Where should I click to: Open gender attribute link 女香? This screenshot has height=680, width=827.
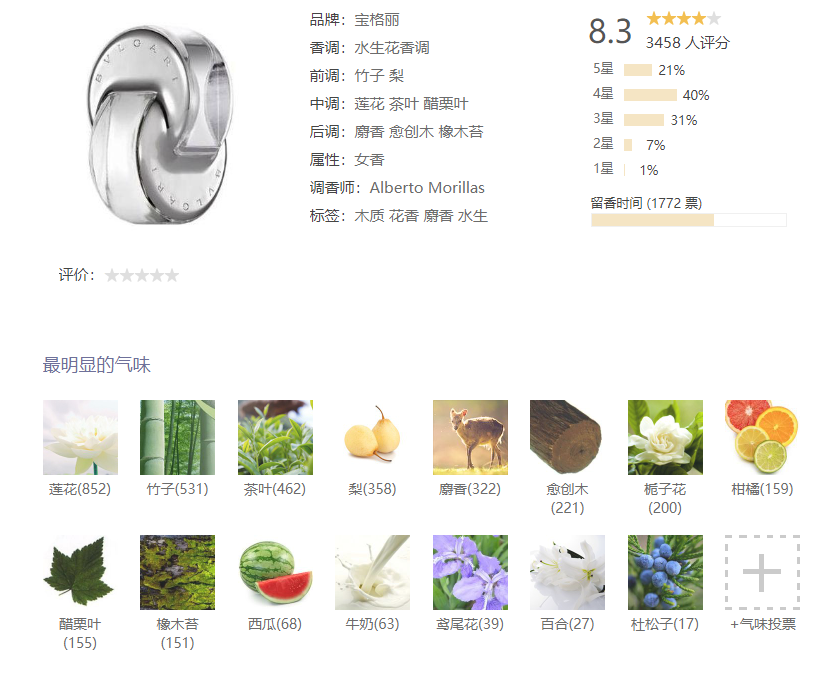369,160
